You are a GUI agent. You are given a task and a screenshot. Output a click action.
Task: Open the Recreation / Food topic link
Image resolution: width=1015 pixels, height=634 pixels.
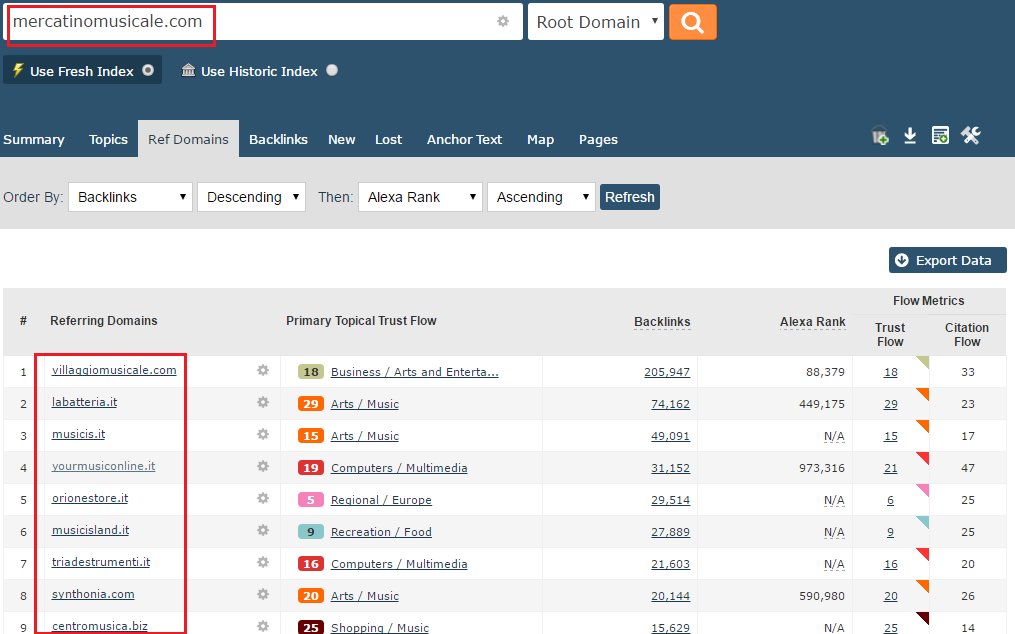381,532
